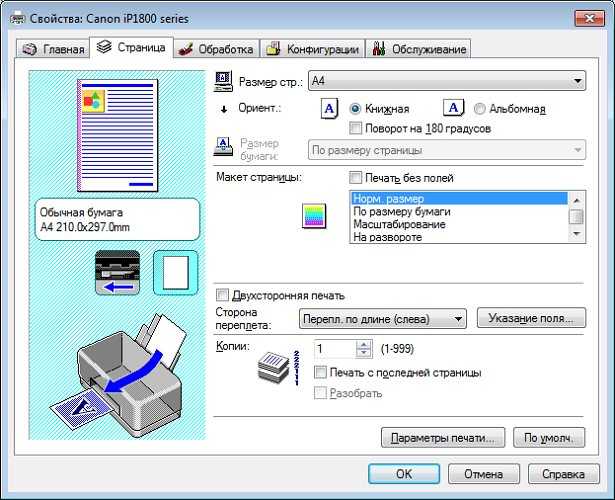Click the printer tray icon with the blue arrow
This screenshot has height=500, width=615.
pyautogui.click(x=117, y=273)
